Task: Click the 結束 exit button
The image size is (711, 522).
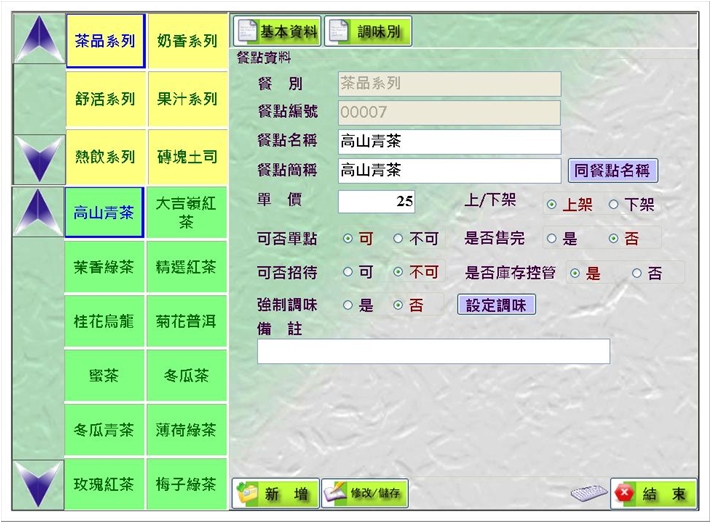Action: 653,494
